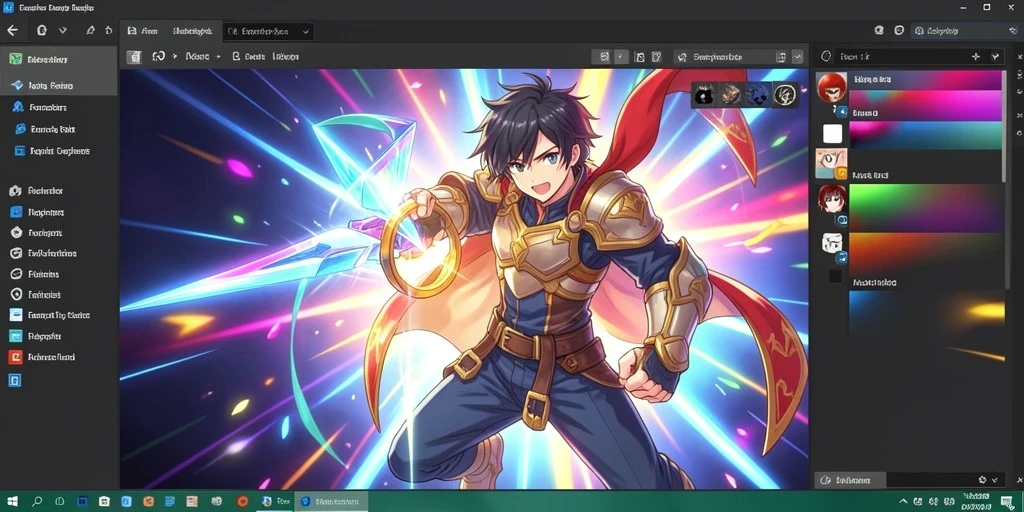Click the circle icon at the right panel's top-left
The image size is (1024, 512).
(825, 57)
